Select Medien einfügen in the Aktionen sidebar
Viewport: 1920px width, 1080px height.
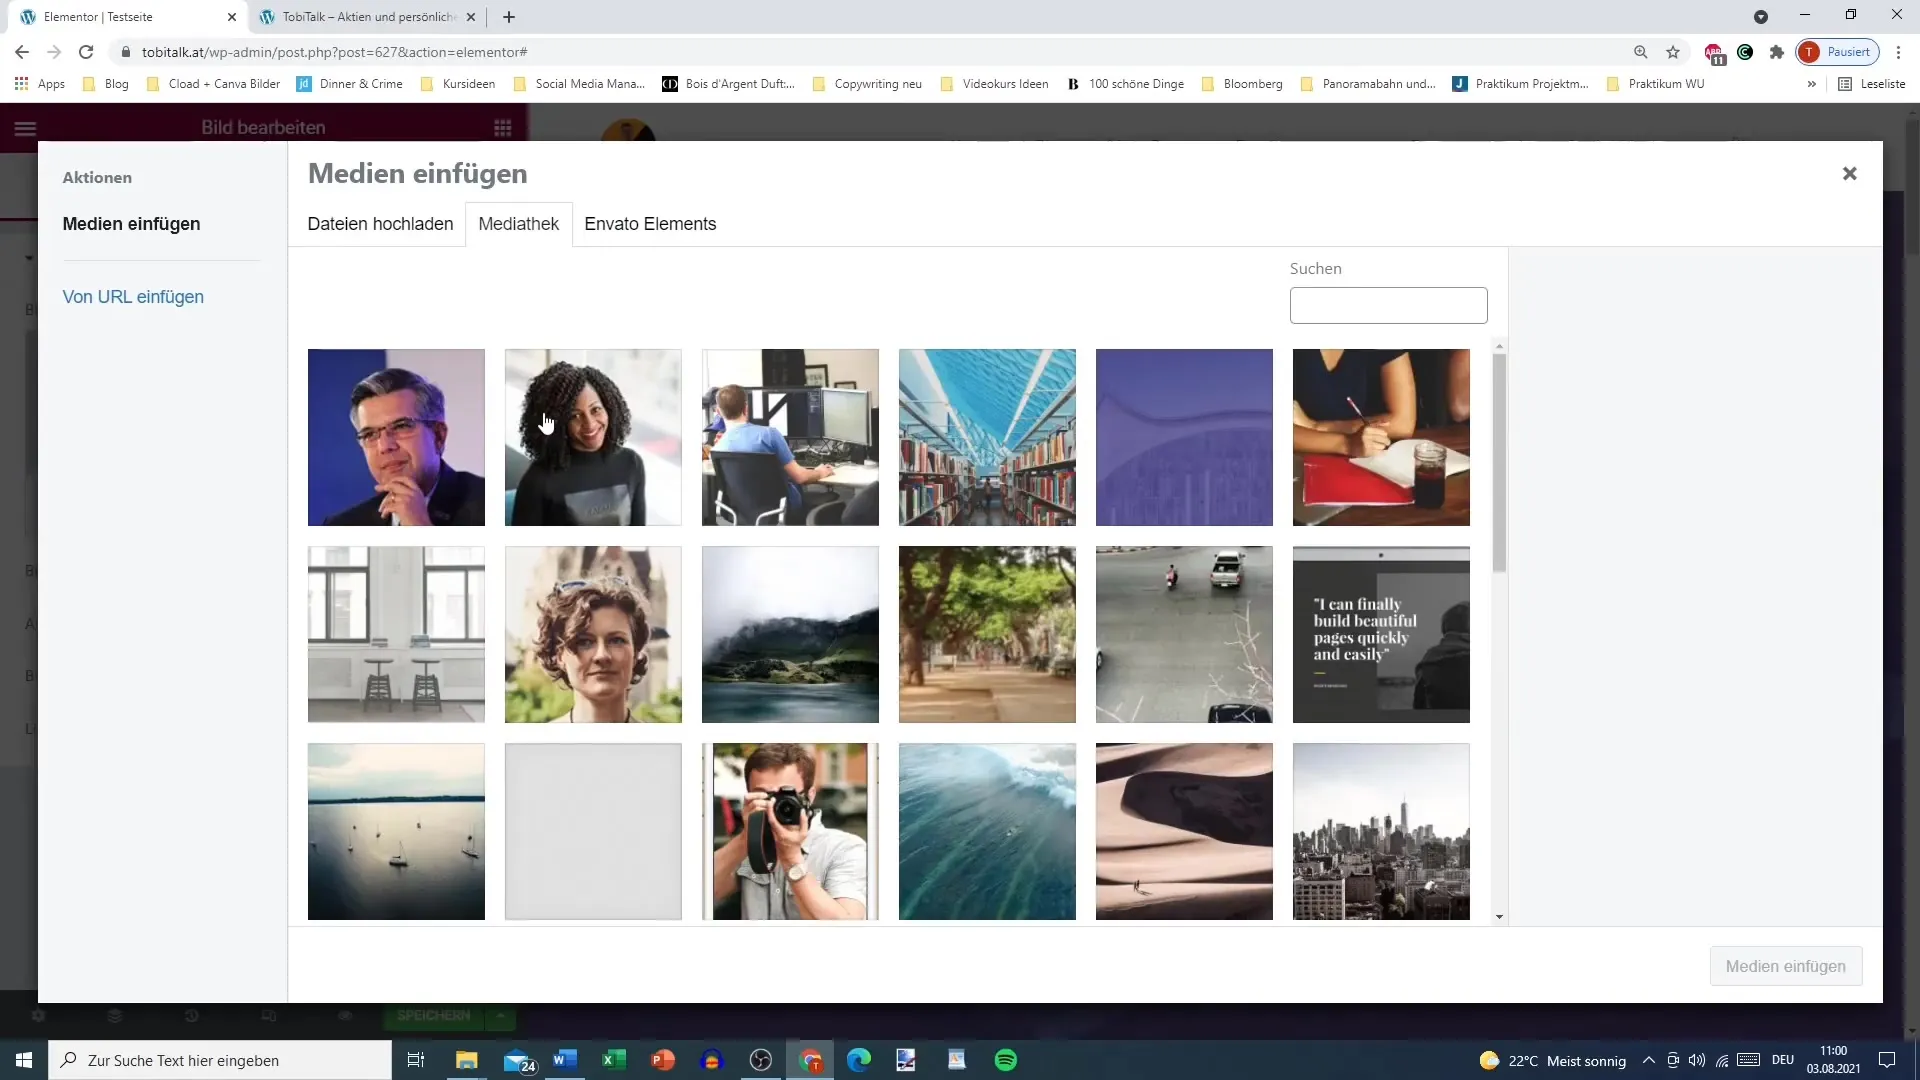[x=131, y=224]
